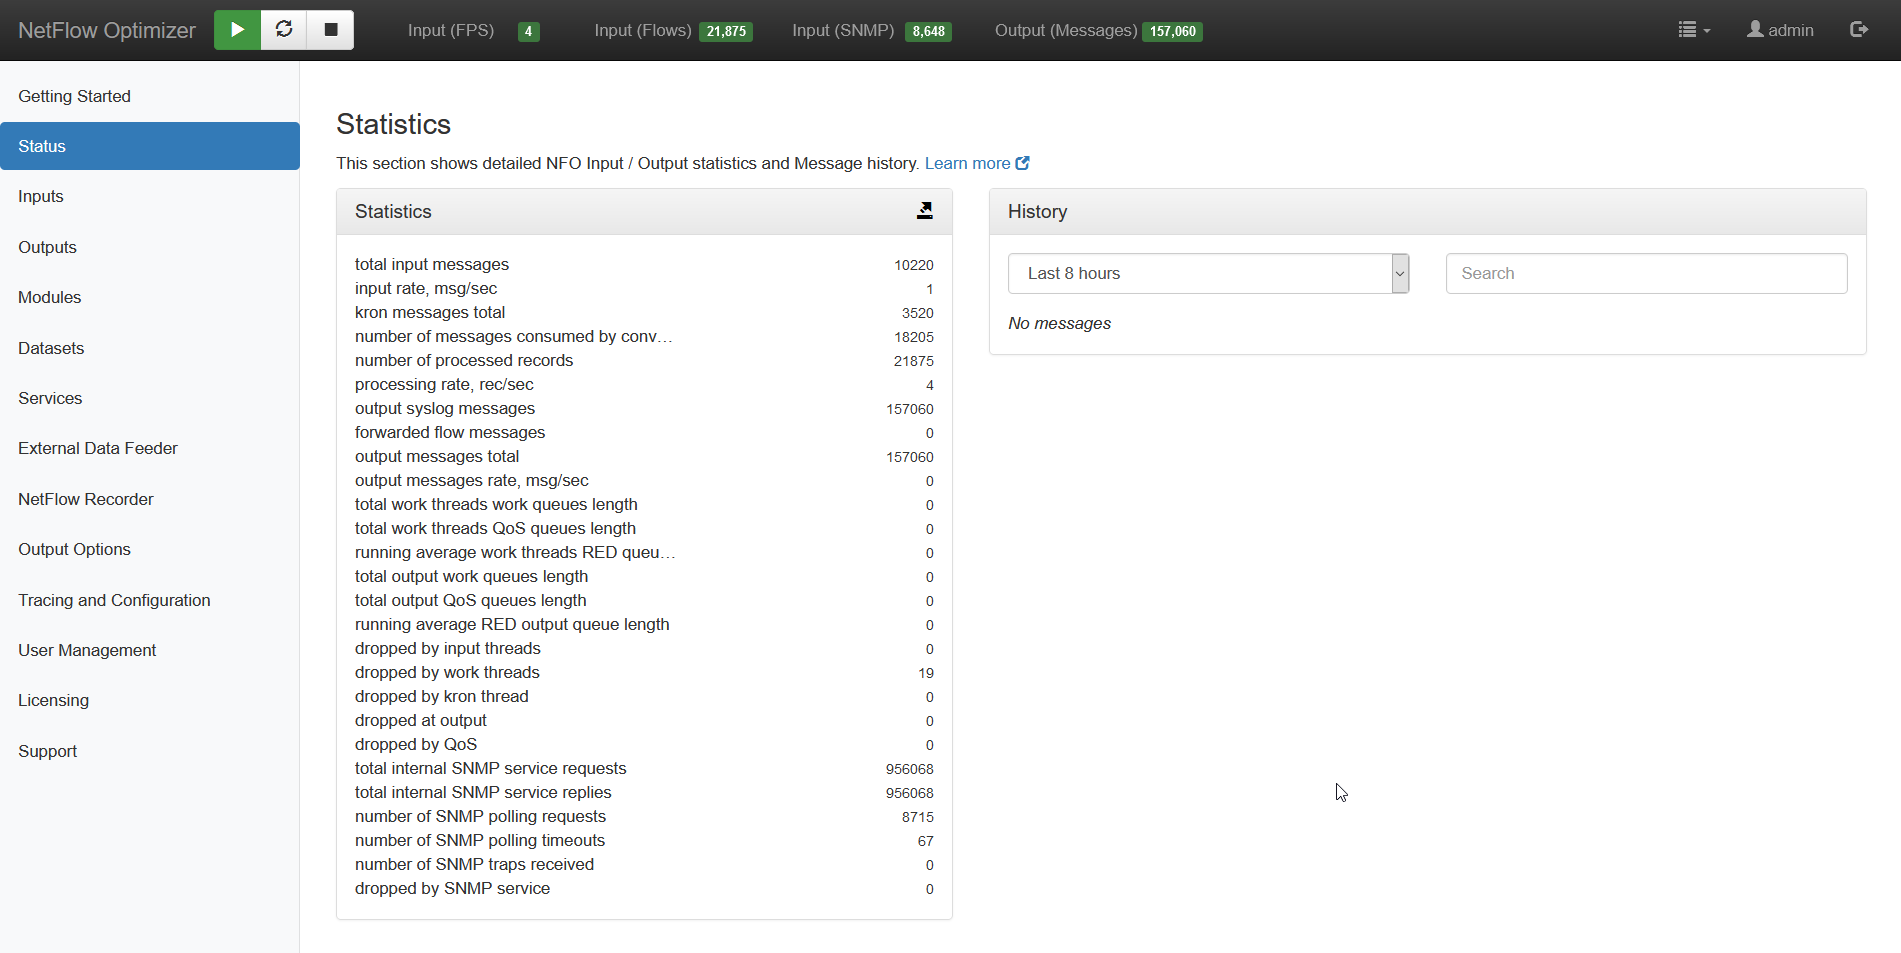This screenshot has height=953, width=1901.
Task: Click 'output syslog messages' label
Action: (x=445, y=408)
